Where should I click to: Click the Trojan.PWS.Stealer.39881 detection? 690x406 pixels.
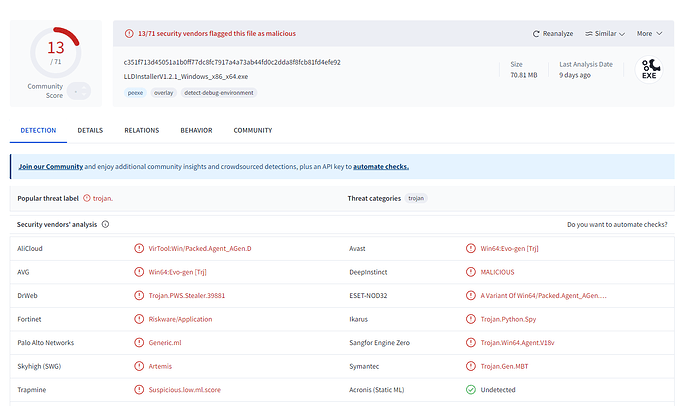pos(187,296)
